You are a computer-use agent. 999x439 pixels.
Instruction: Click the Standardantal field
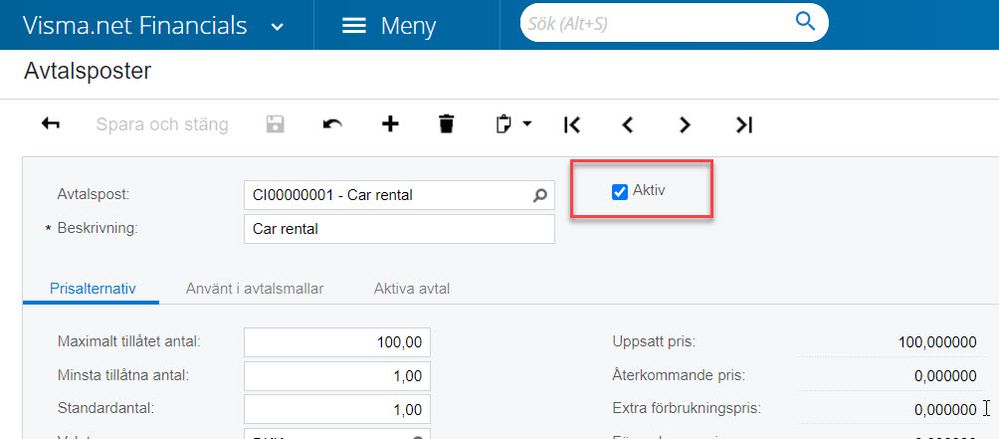[337, 409]
